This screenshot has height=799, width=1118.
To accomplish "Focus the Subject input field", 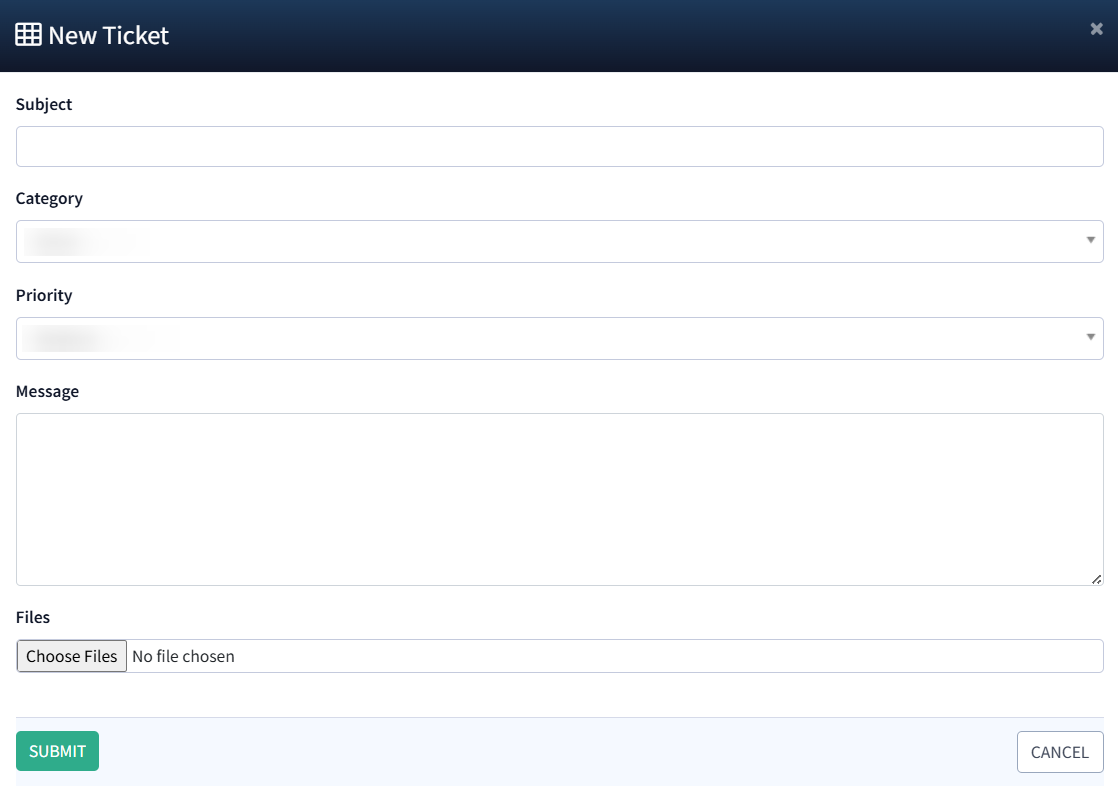I will click(559, 146).
